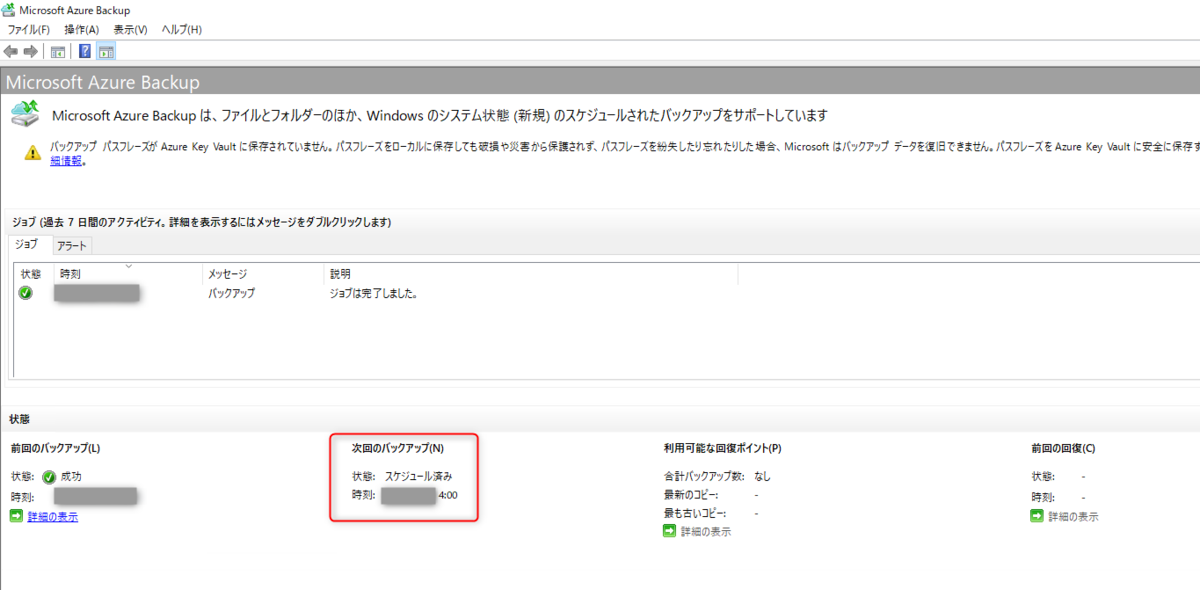
Task: Open the ファイル(F) menu
Action: pos(28,29)
